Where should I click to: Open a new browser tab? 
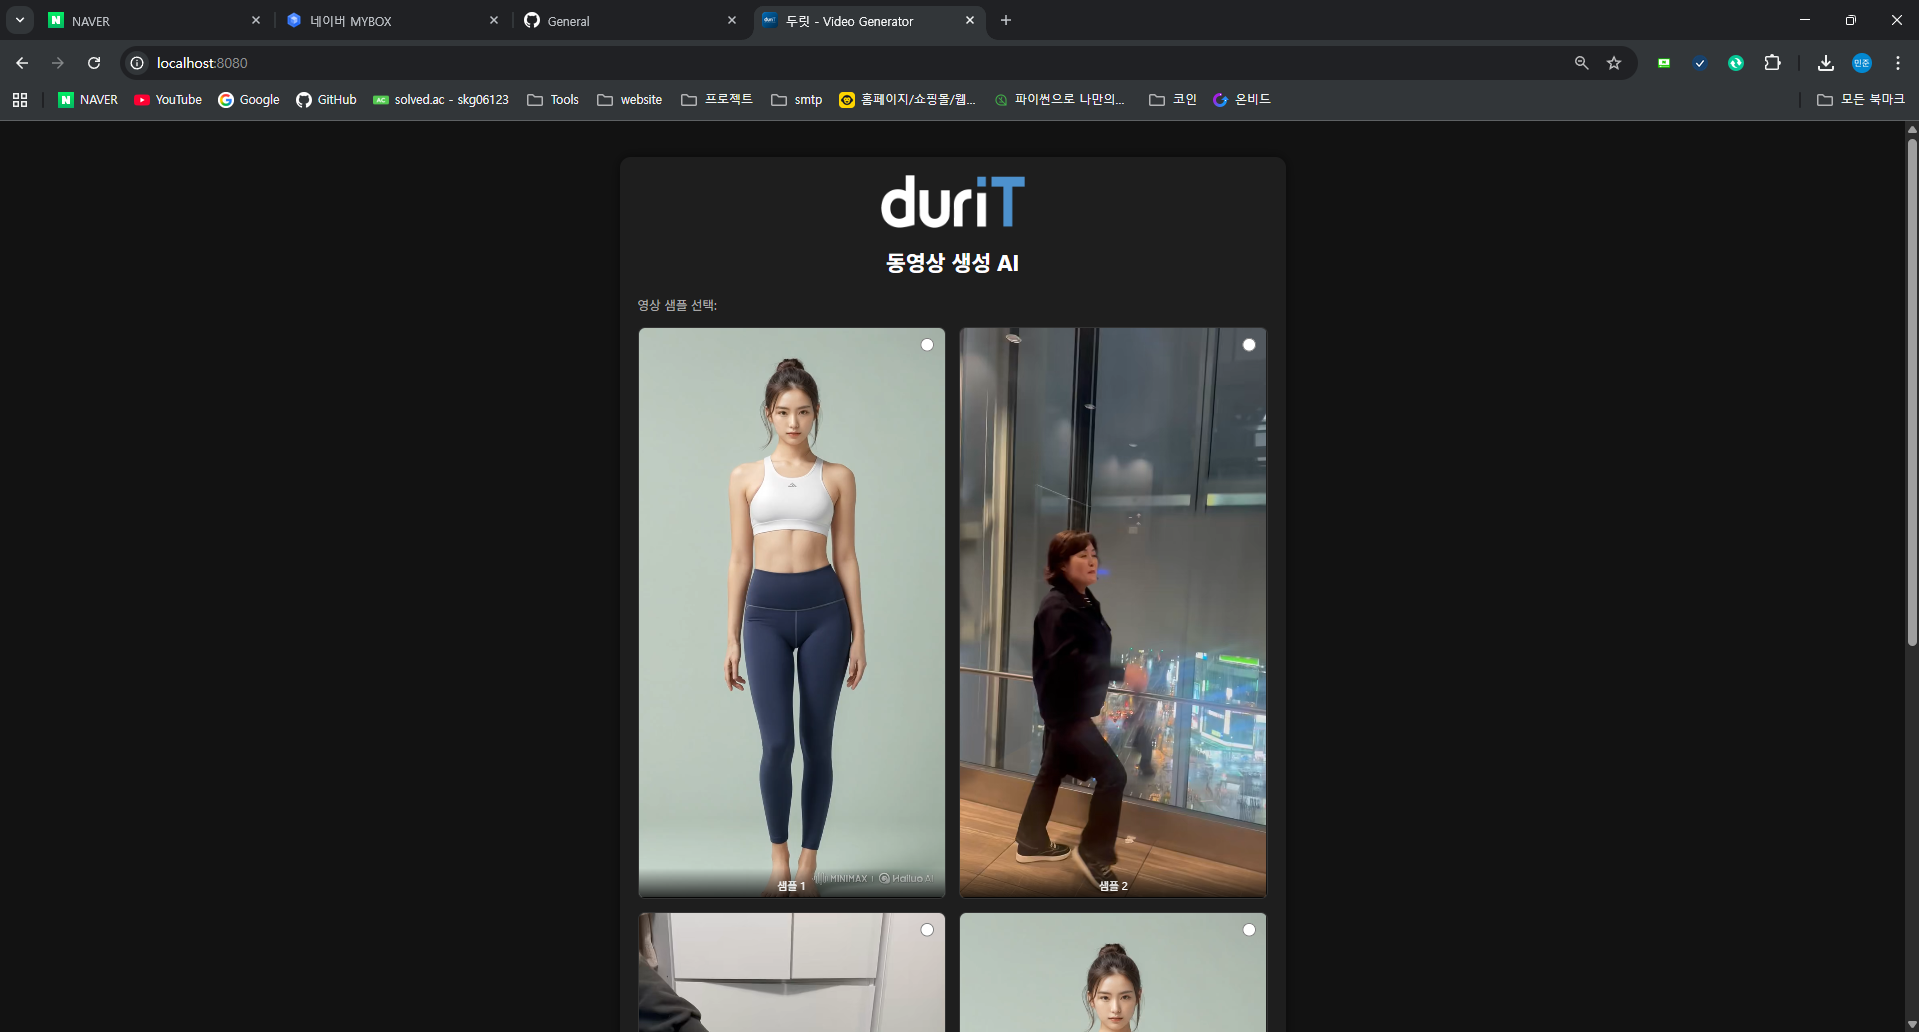1006,20
